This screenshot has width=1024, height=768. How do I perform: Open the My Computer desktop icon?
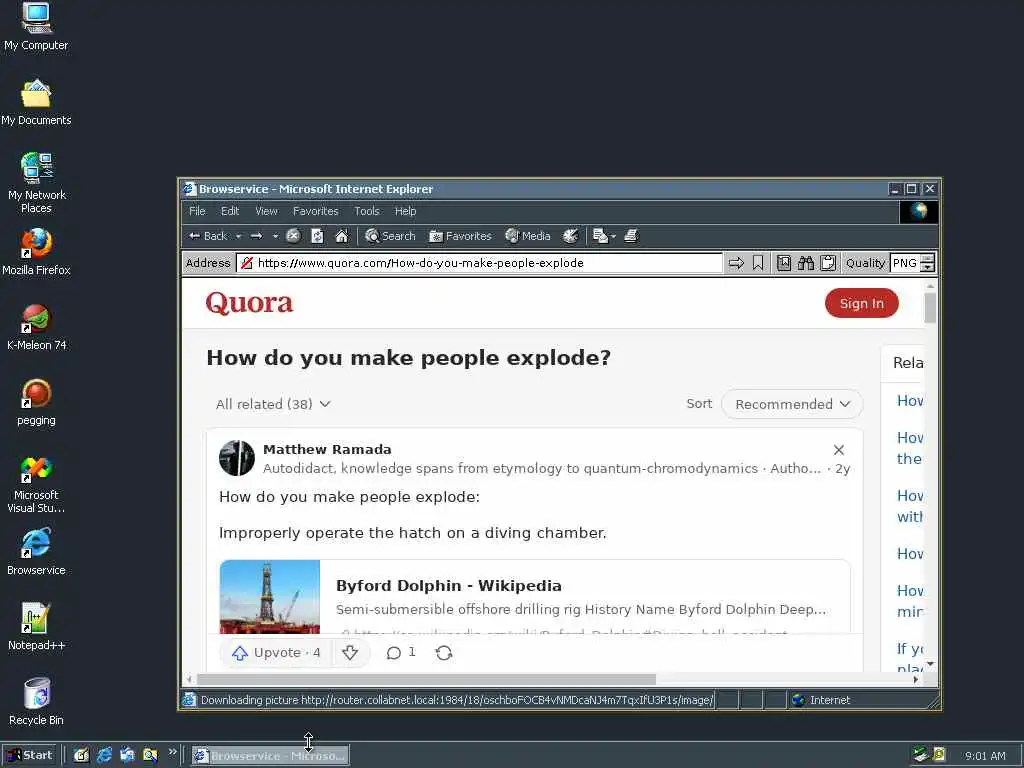[36, 27]
